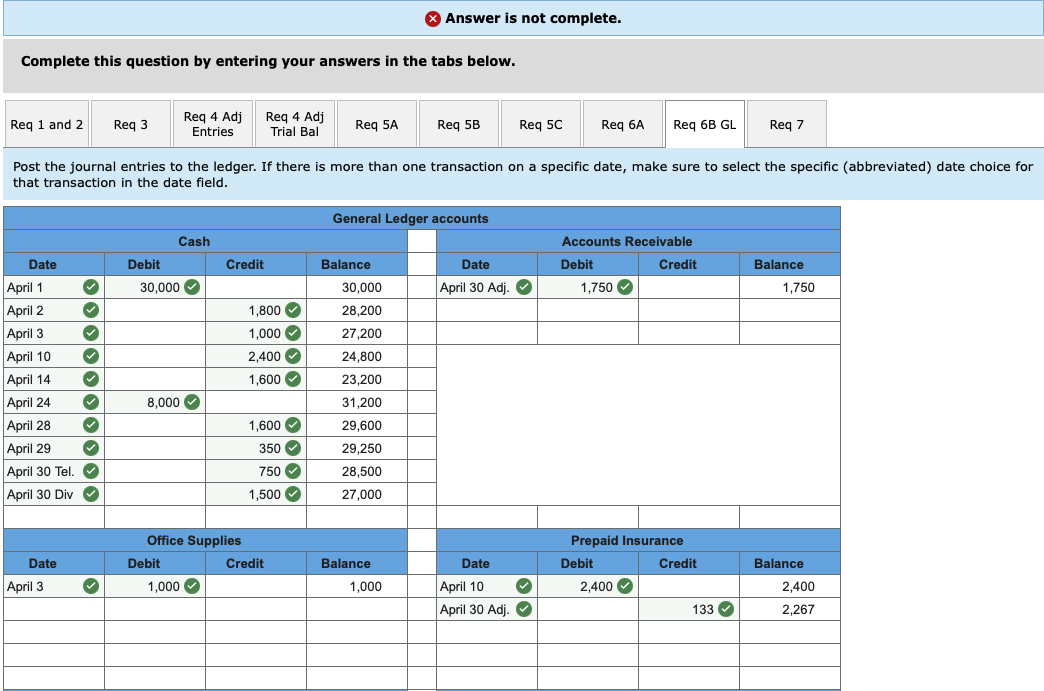Click empty credit cell in Office Supplies April 3 row

256,586
